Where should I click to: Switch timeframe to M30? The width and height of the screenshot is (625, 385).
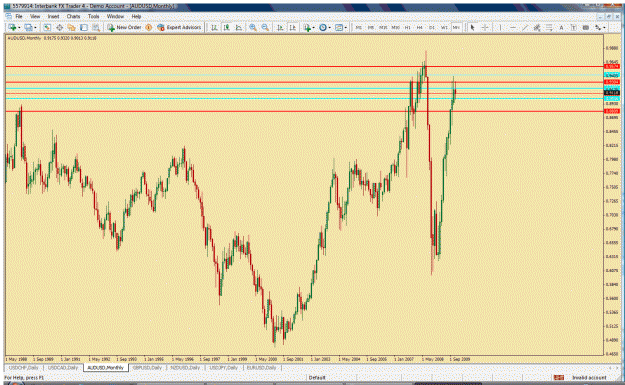click(395, 28)
